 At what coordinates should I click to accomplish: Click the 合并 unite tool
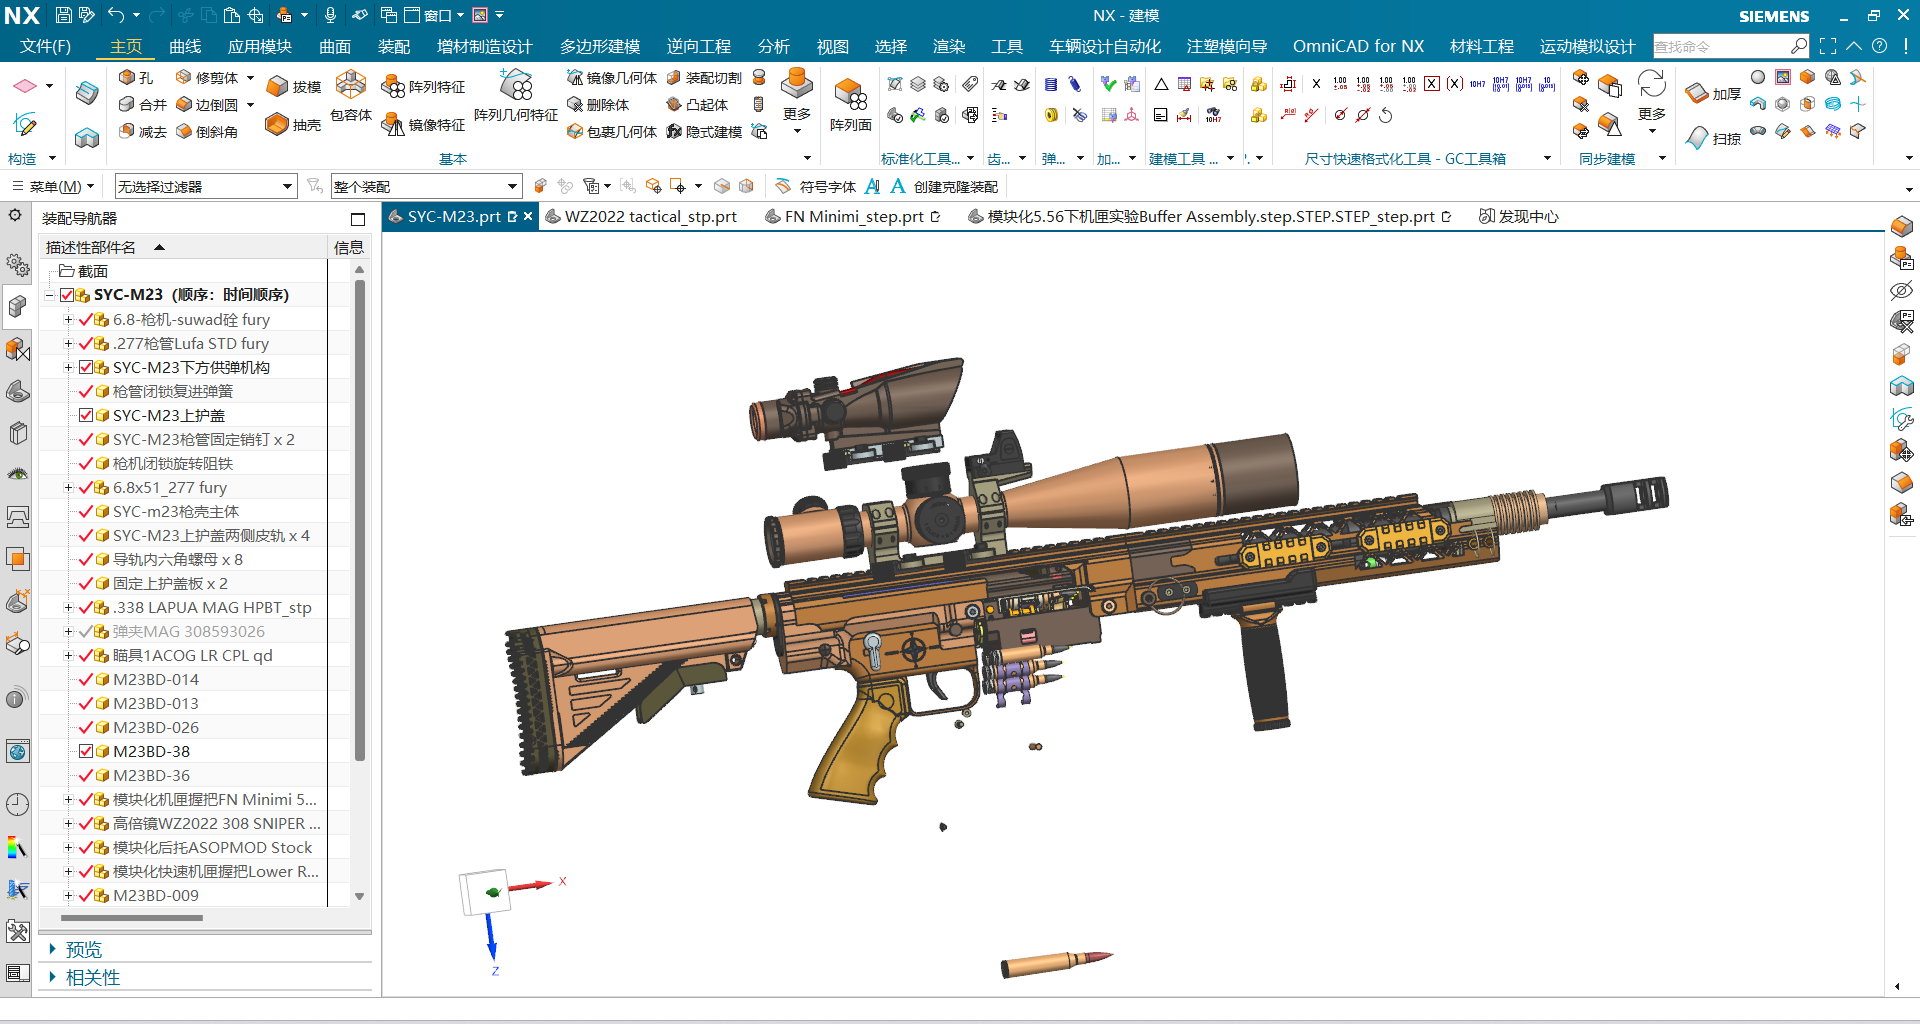(x=142, y=105)
